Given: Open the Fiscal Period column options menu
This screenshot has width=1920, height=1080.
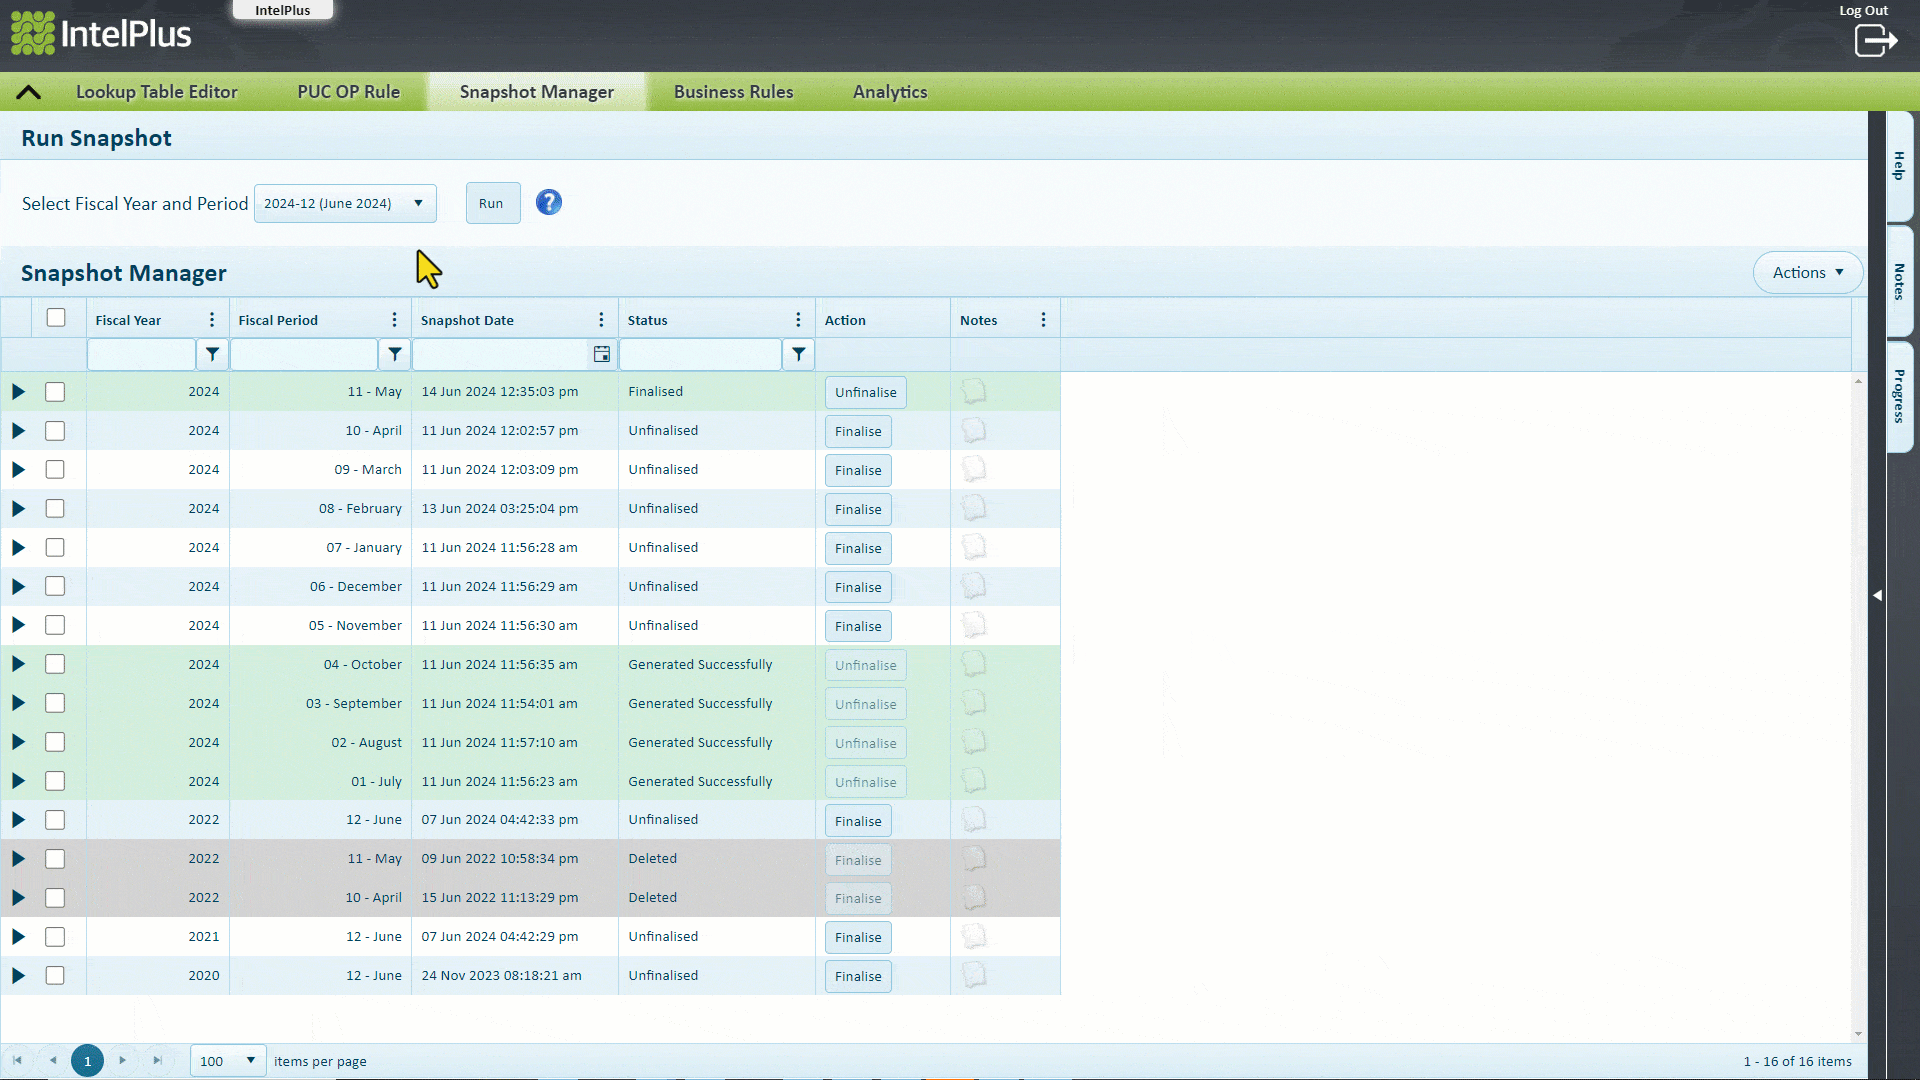Looking at the screenshot, I should 394,320.
